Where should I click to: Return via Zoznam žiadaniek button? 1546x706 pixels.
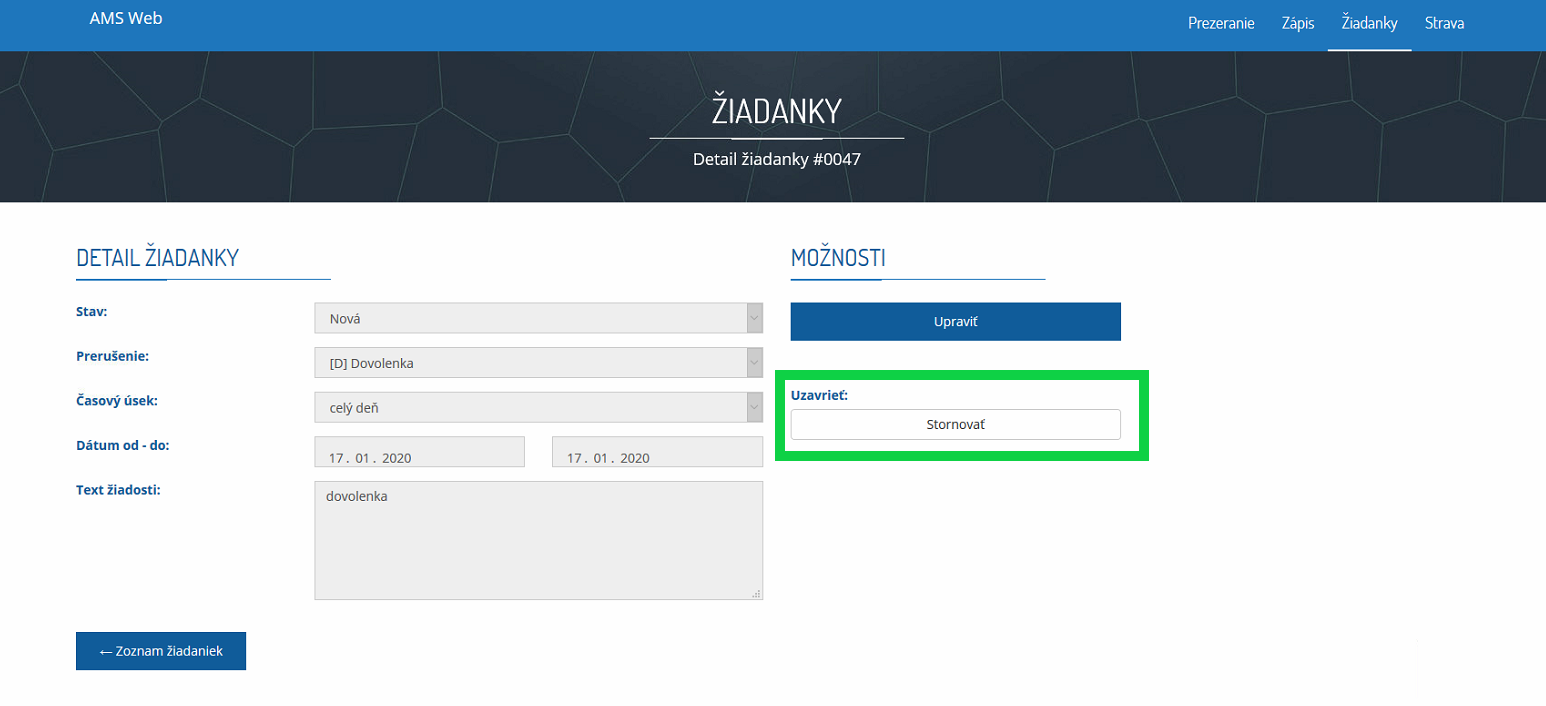(161, 651)
